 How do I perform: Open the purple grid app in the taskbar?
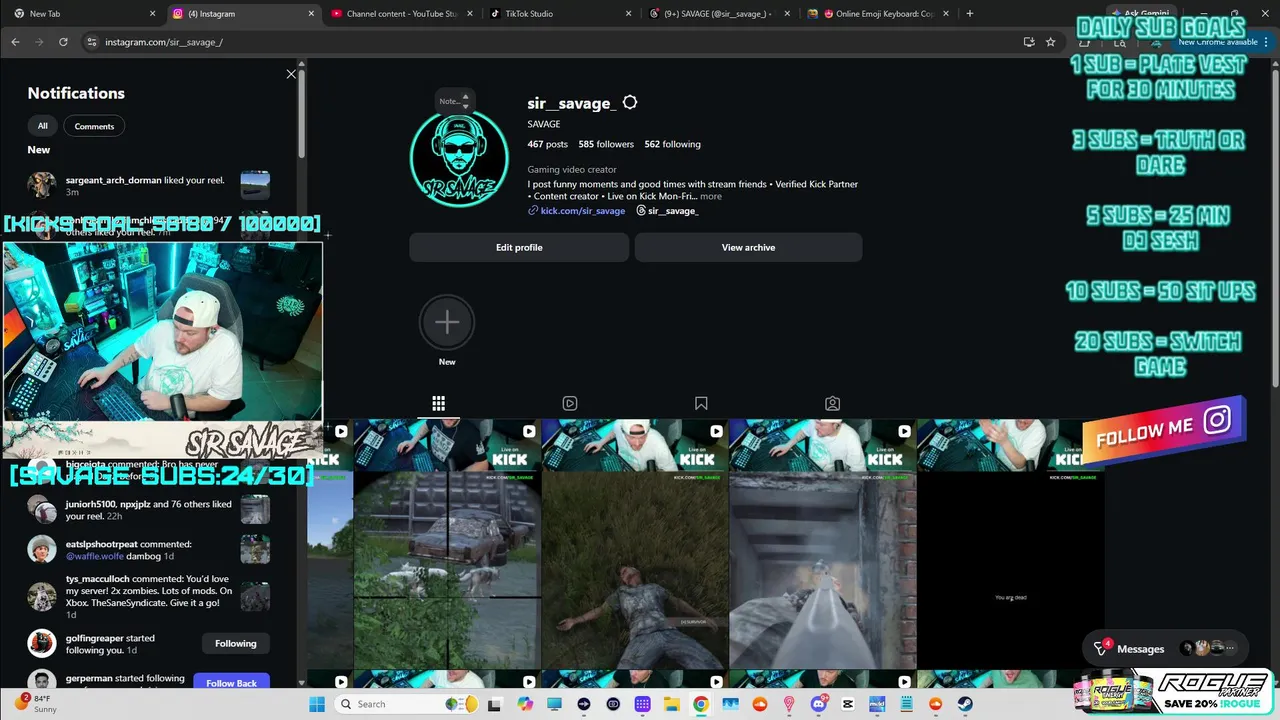click(642, 704)
